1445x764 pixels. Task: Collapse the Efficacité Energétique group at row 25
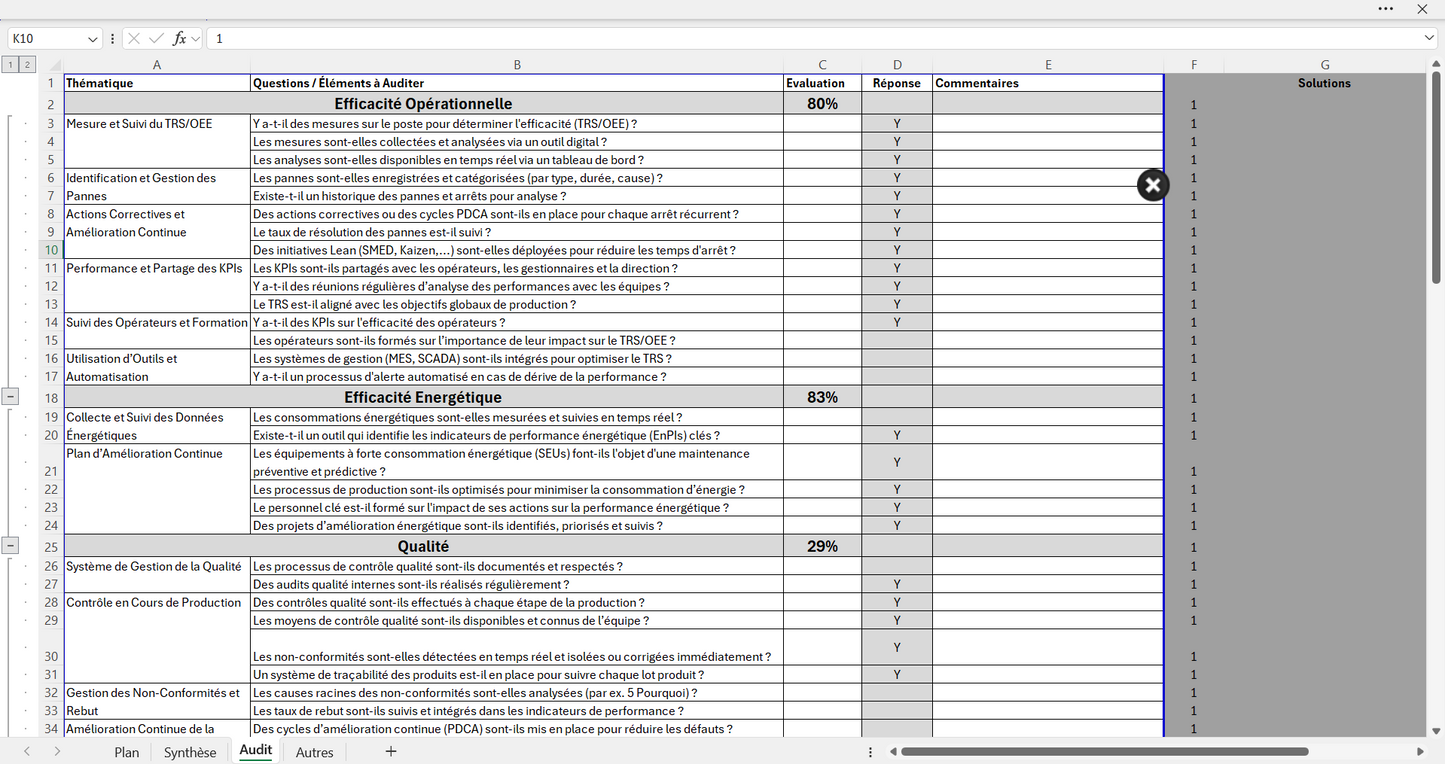point(10,546)
